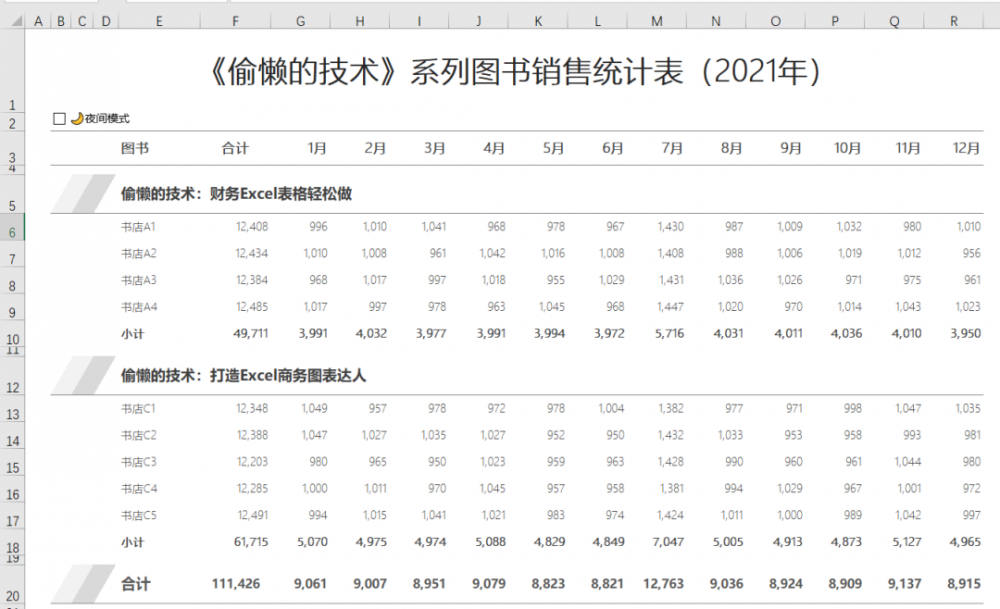Click the 书店C3 row label
This screenshot has height=609, width=1000.
pos(138,462)
